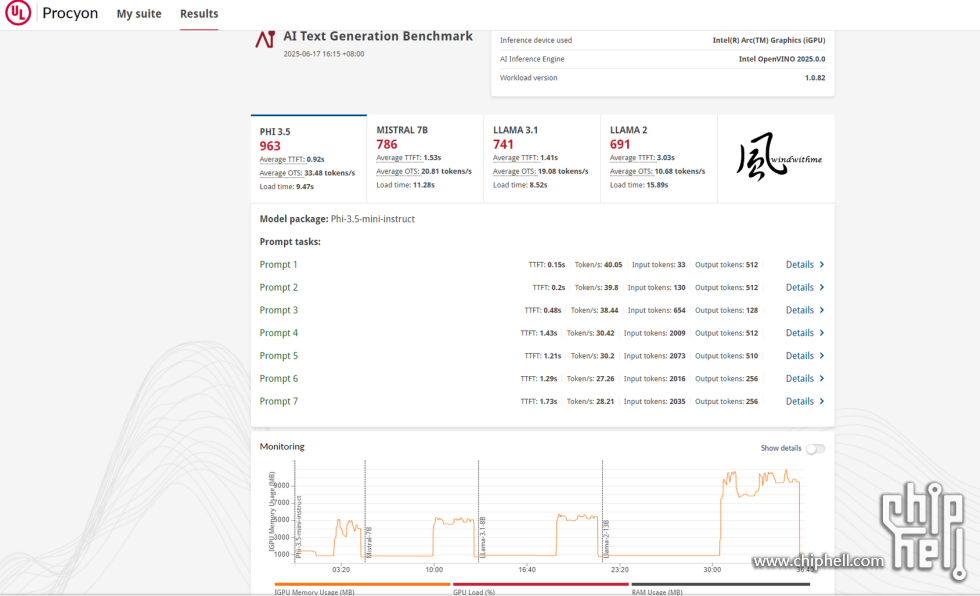The width and height of the screenshot is (980, 596).
Task: Click the Procyon brand title
Action: [70, 13]
